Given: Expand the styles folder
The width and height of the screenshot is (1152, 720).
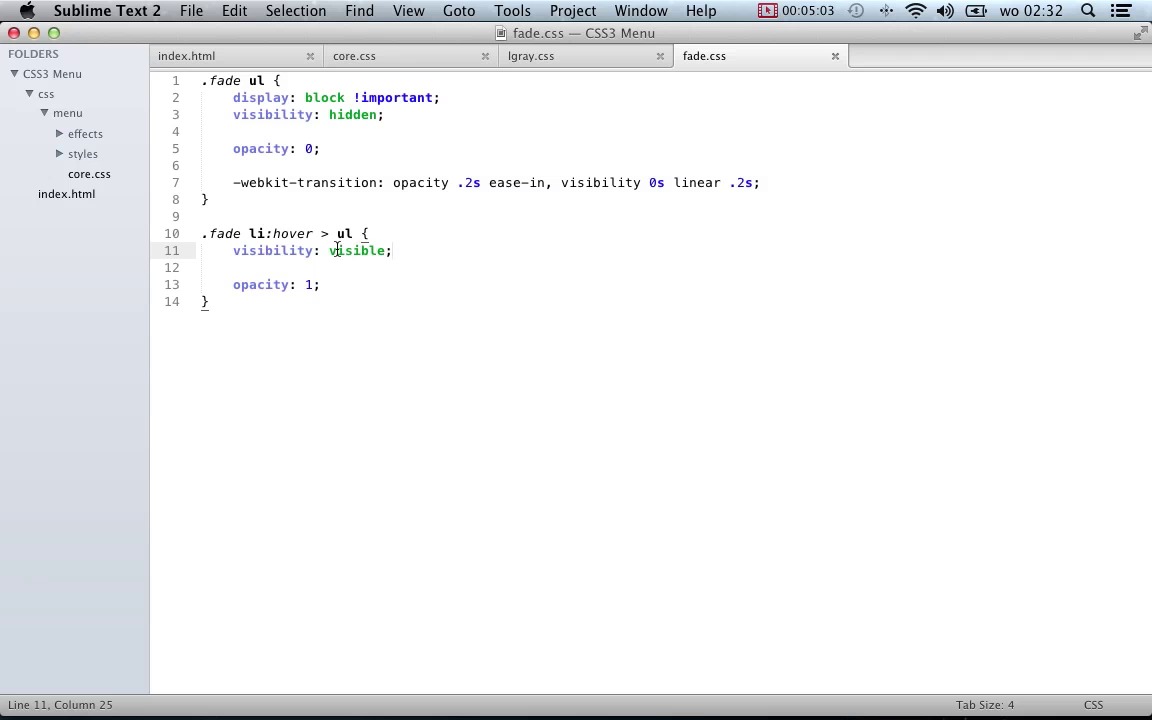Looking at the screenshot, I should (60, 153).
